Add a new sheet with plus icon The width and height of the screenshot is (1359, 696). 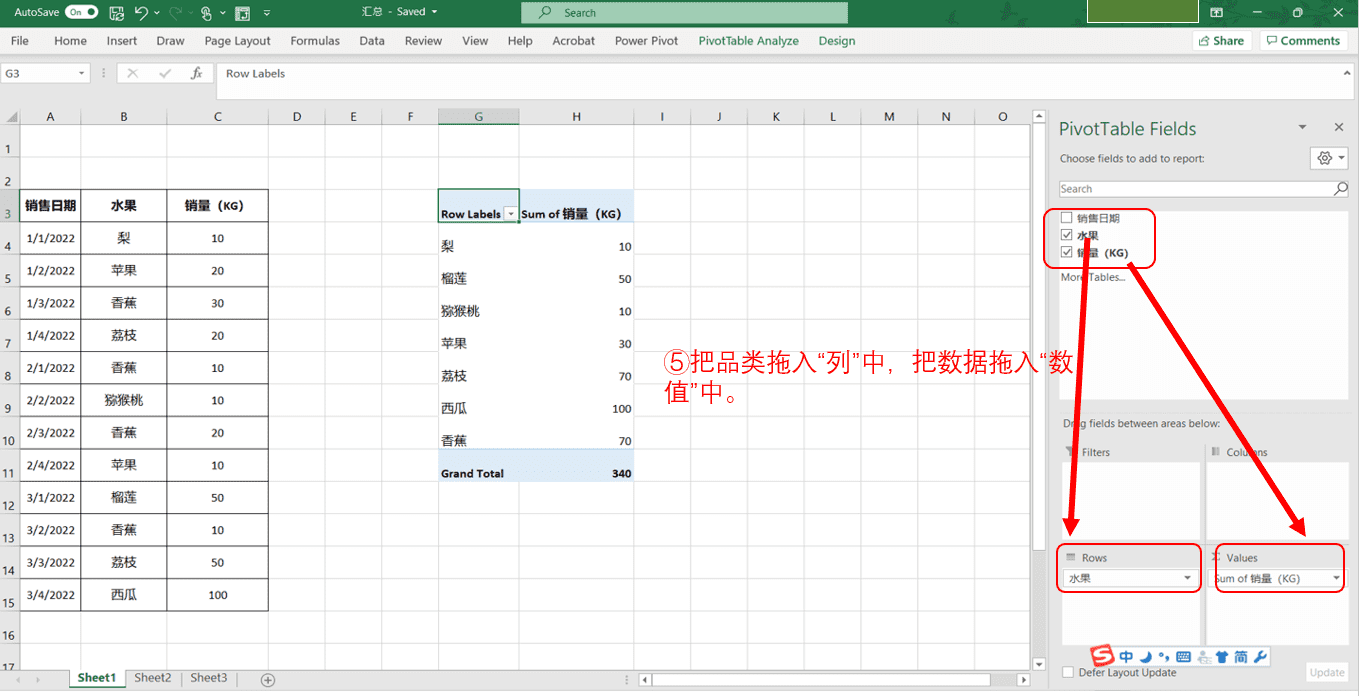tap(268, 680)
